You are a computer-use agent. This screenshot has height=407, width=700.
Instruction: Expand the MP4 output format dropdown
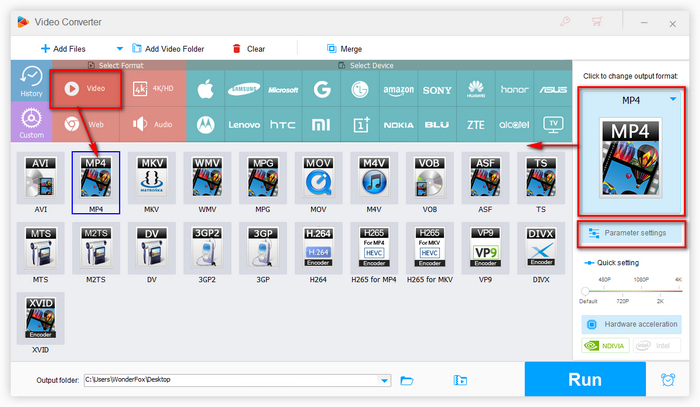click(673, 100)
